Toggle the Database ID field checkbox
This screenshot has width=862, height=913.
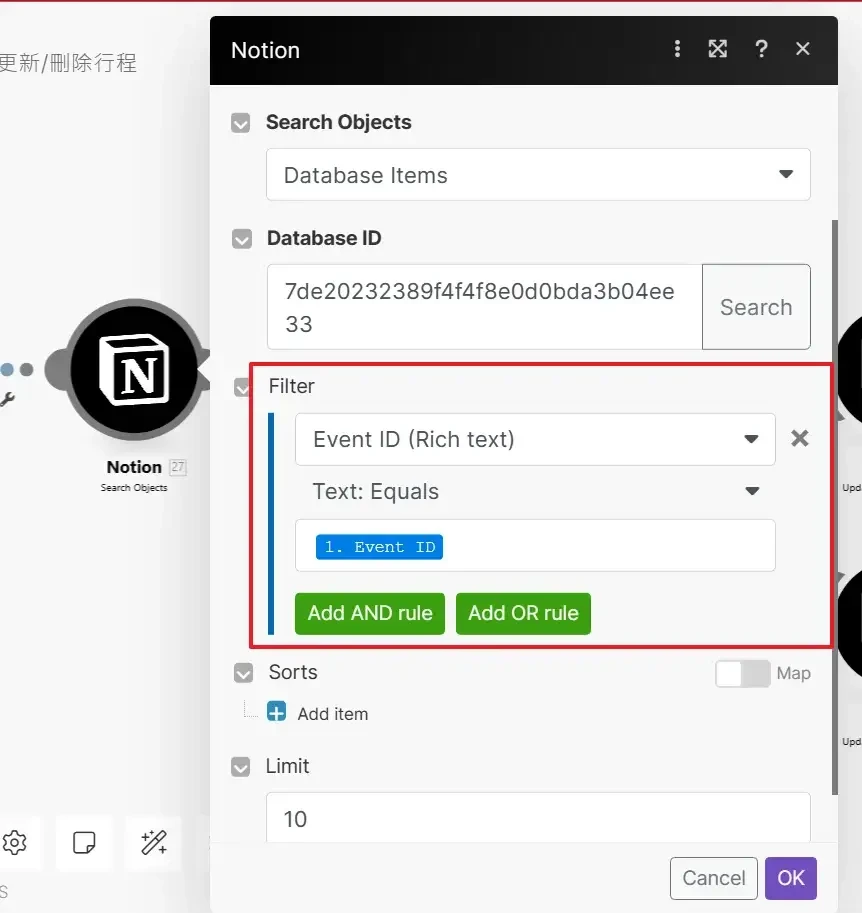[x=242, y=239]
